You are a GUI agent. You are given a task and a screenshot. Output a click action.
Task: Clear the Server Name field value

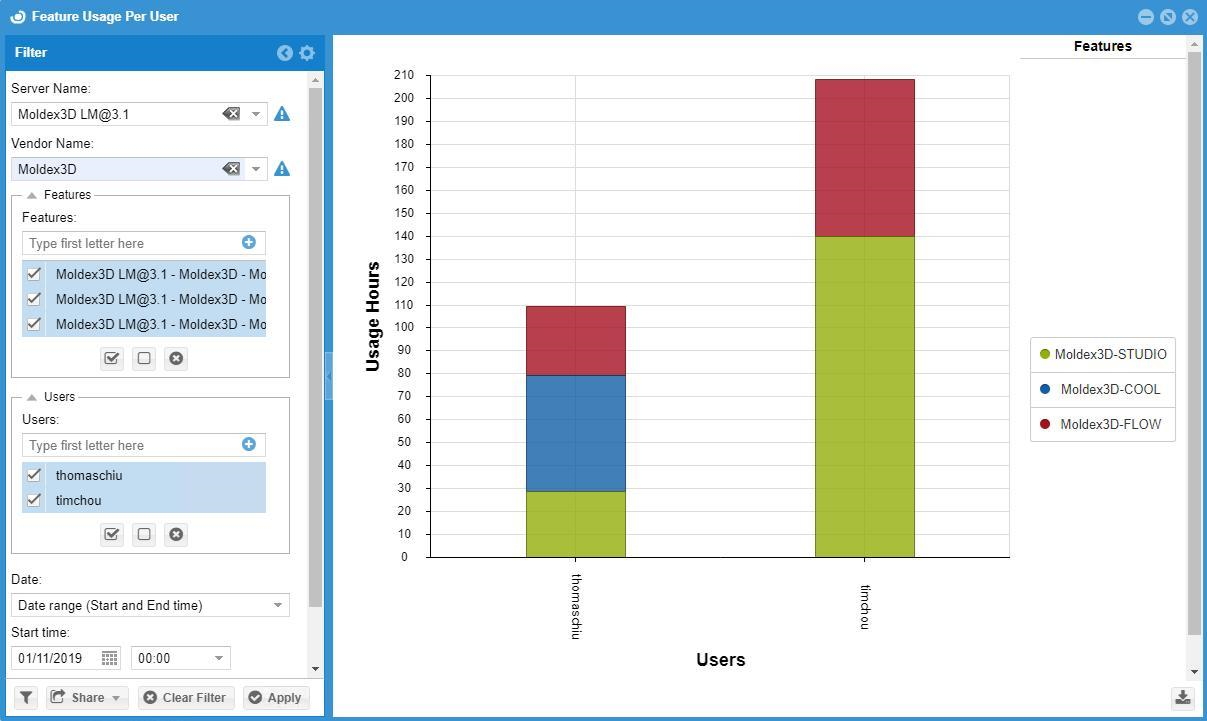(231, 114)
